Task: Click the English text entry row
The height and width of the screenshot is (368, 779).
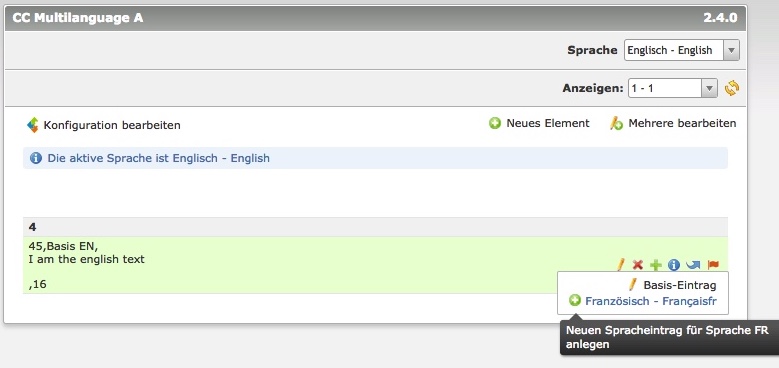Action: pyautogui.click(x=375, y=265)
